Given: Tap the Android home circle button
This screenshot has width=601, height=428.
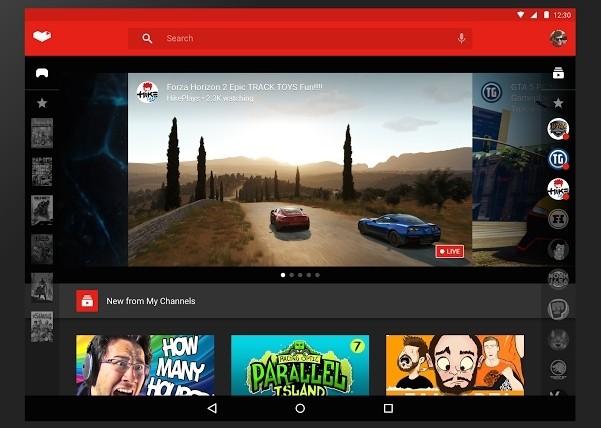Looking at the screenshot, I should (300, 408).
